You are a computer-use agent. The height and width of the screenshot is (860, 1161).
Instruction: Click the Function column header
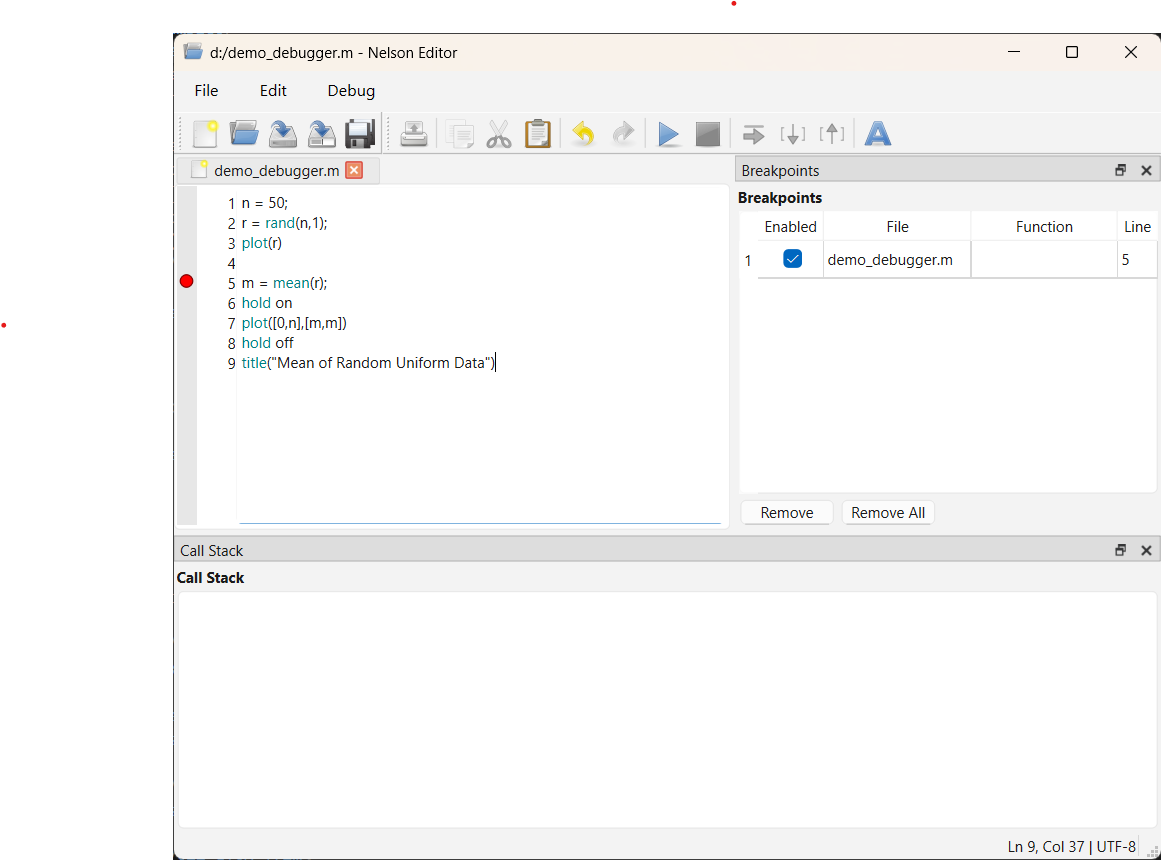tap(1043, 227)
